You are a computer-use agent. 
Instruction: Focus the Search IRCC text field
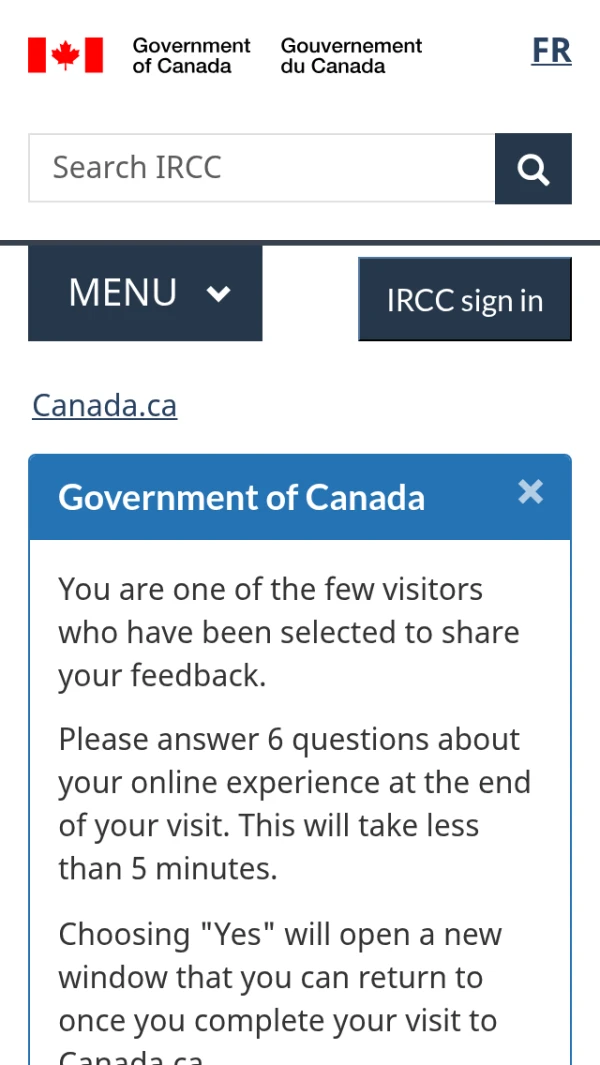[x=262, y=168]
